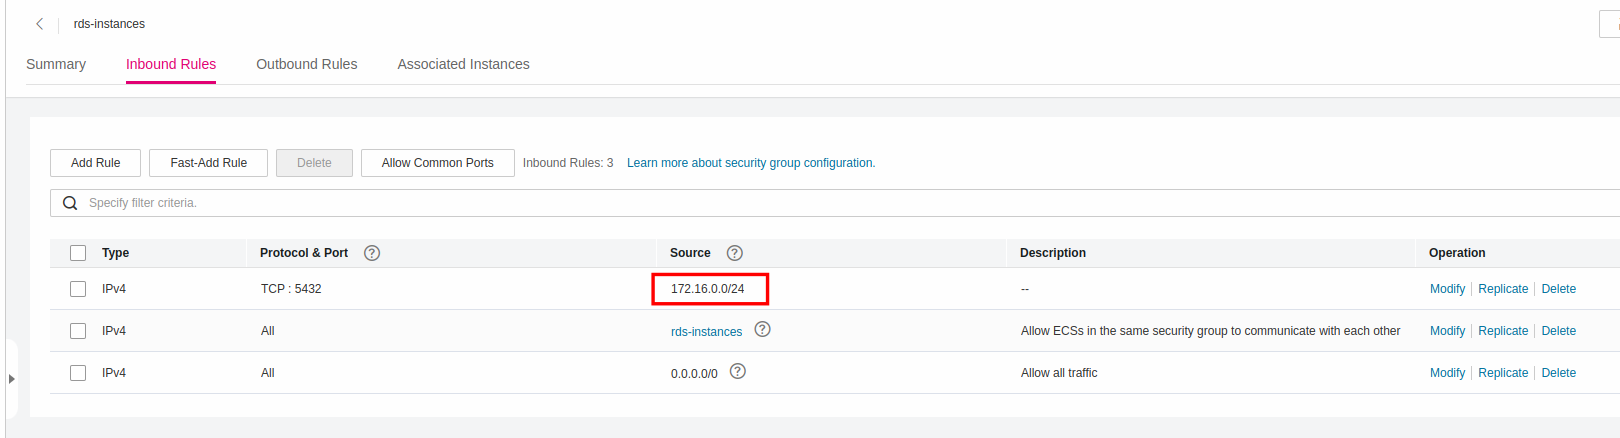1620x438 pixels.
Task: Open the Associated Instances tab
Action: (x=463, y=64)
